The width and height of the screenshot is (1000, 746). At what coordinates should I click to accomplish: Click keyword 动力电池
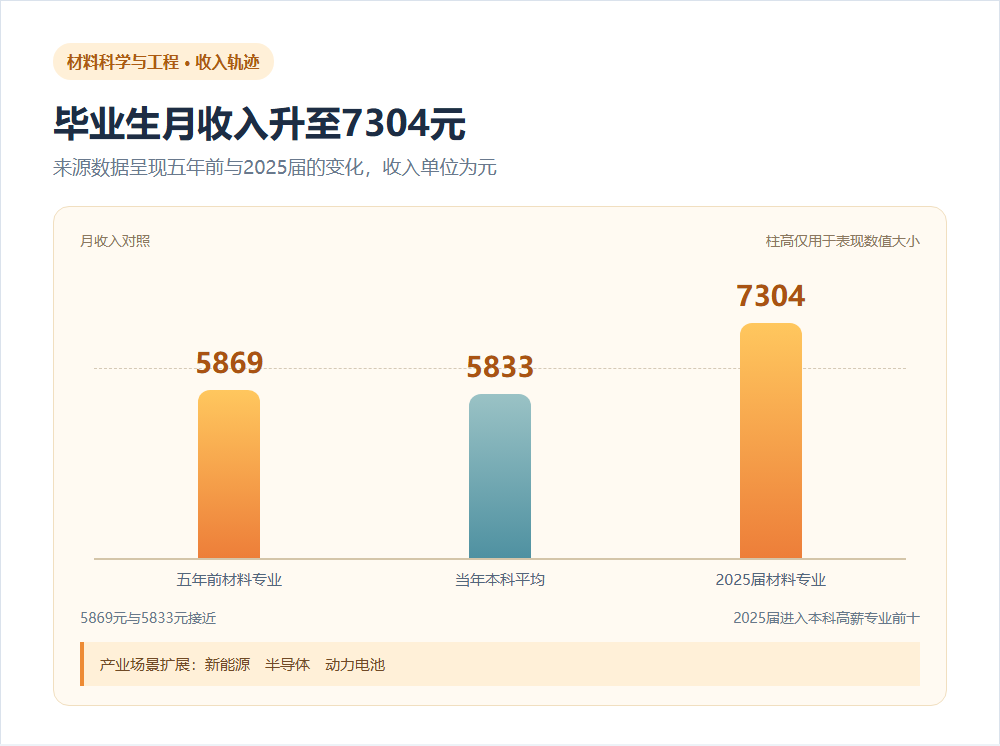pyautogui.click(x=355, y=664)
